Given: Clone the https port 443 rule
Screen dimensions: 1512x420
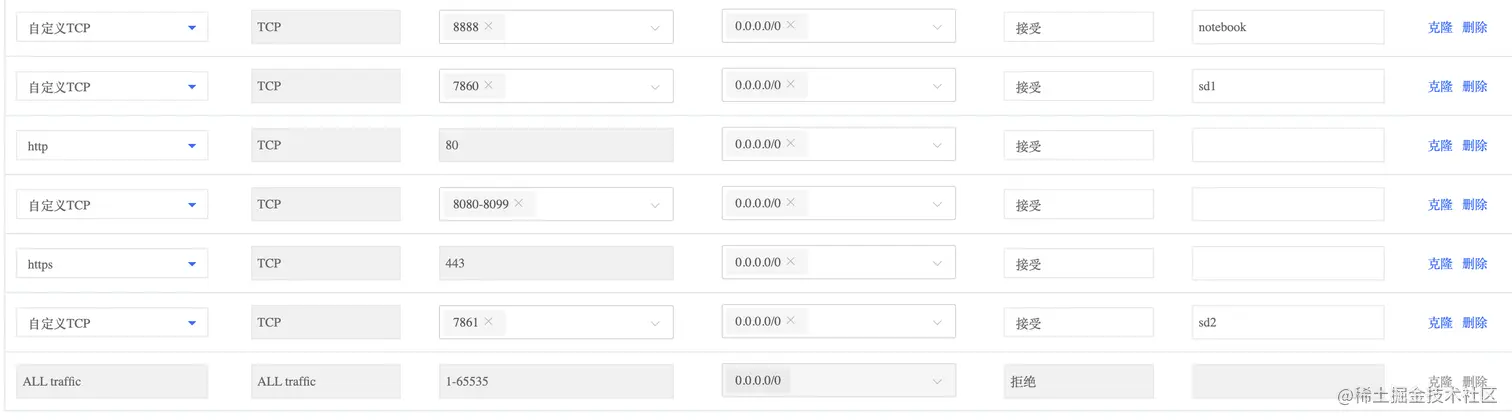Looking at the screenshot, I should (1440, 264).
